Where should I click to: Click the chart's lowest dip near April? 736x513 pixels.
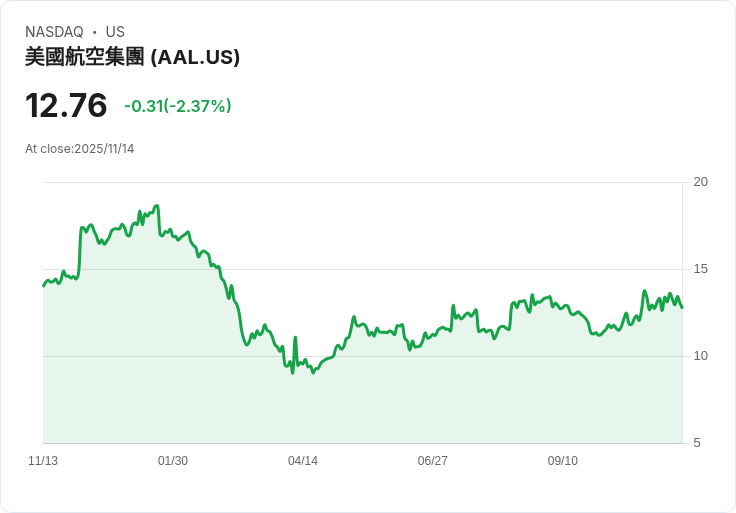(292, 373)
